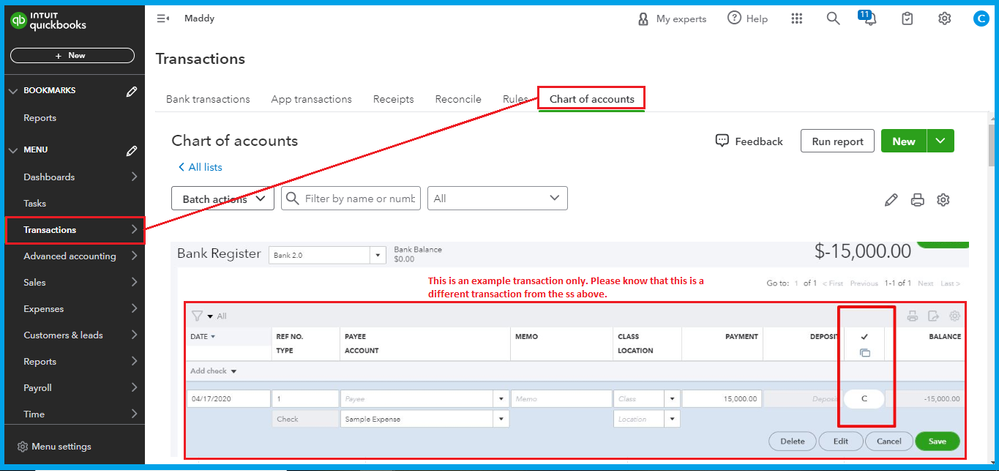Collapse the BOOKMARKS section
Screen dimensions: 999x471
(x=13, y=91)
